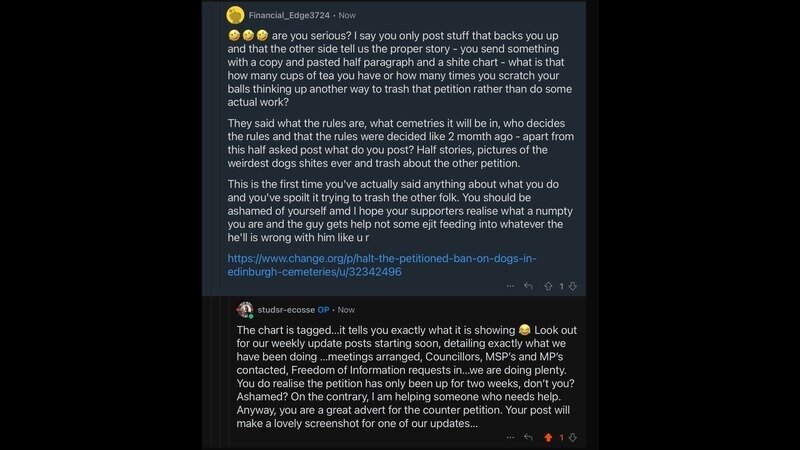Click the OP badge beside studsr-ecosse

[324, 310]
